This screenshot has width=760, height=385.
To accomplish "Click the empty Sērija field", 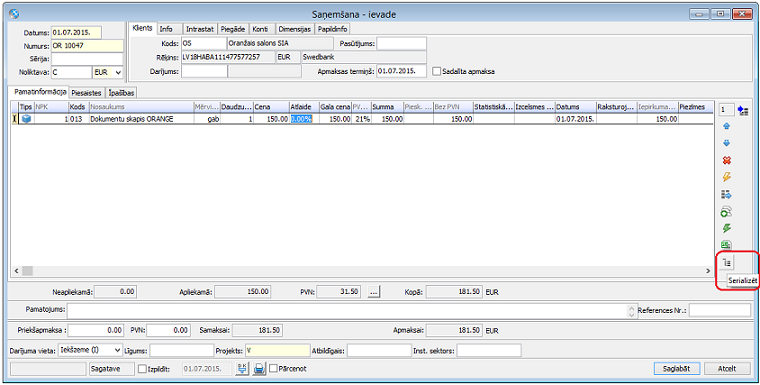I will point(87,59).
